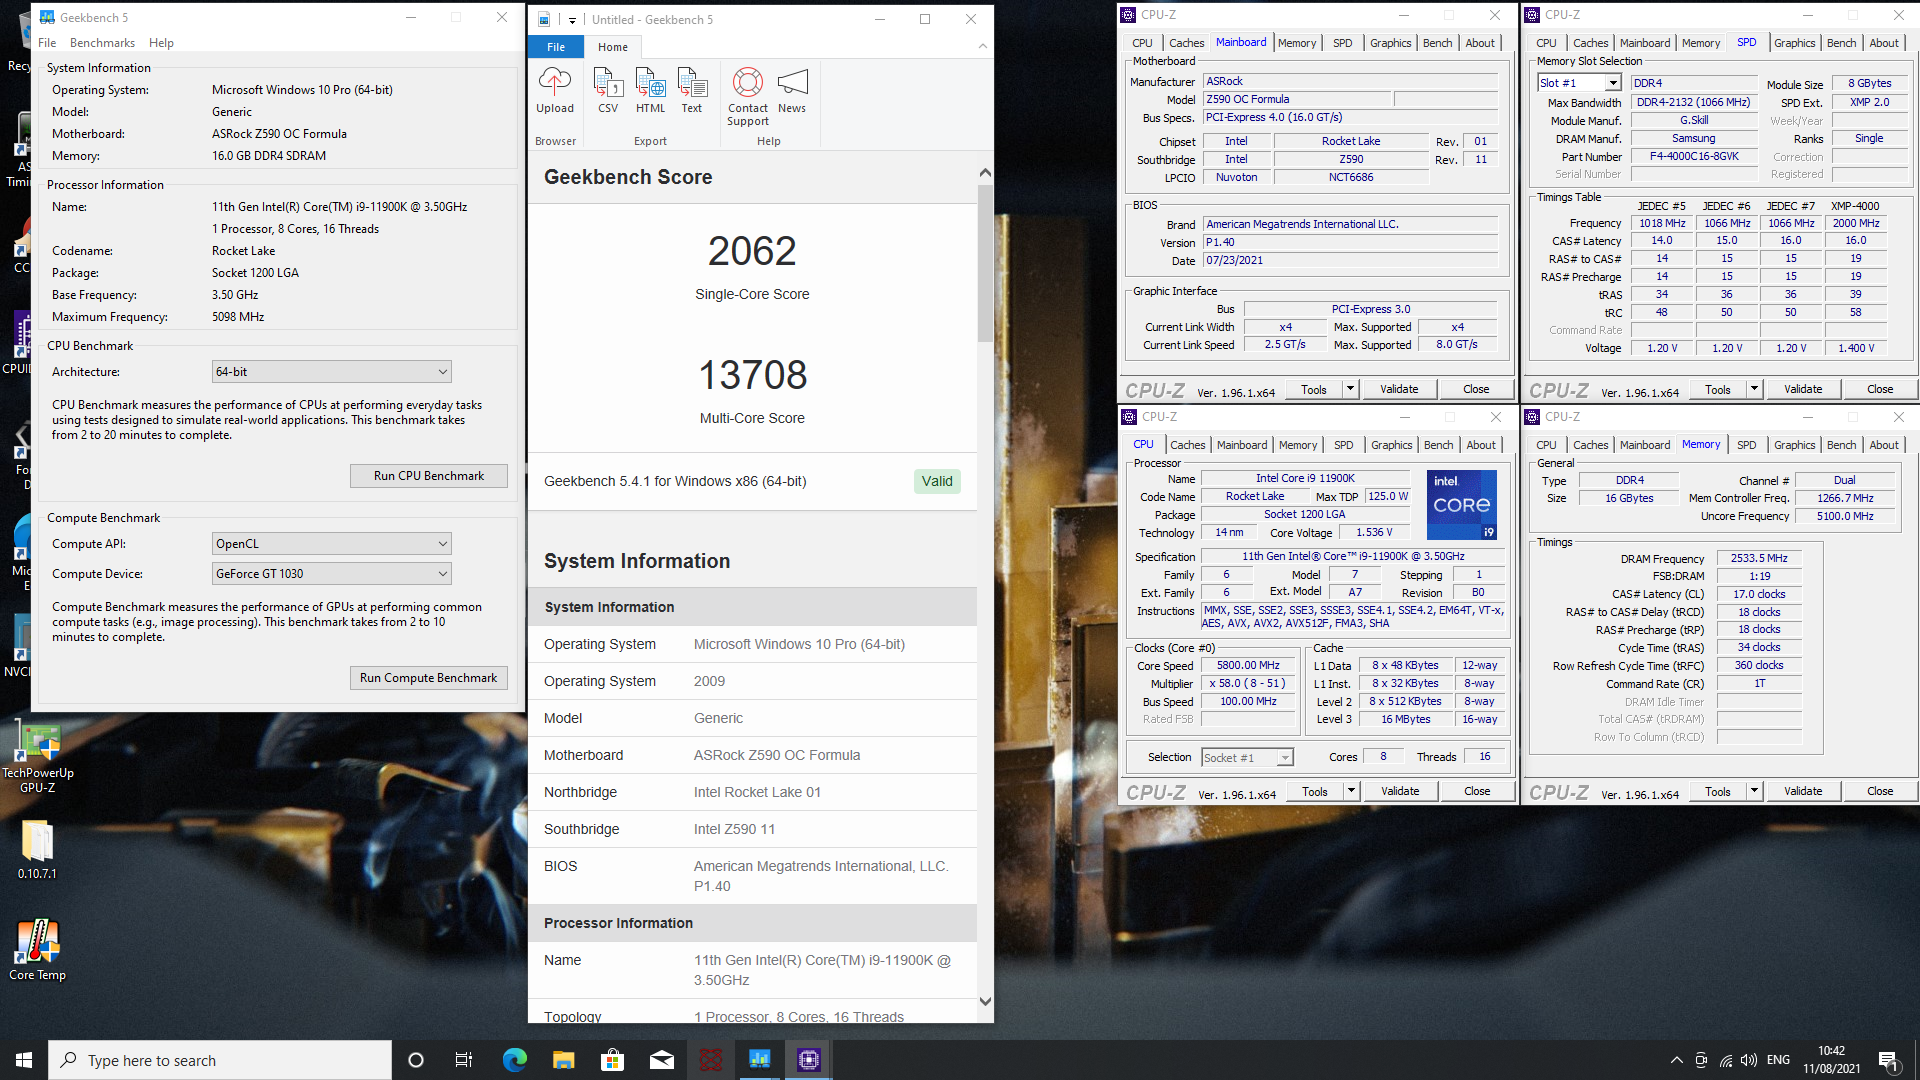1920x1080 pixels.
Task: Open Task View on the taskbar
Action: click(x=464, y=1060)
